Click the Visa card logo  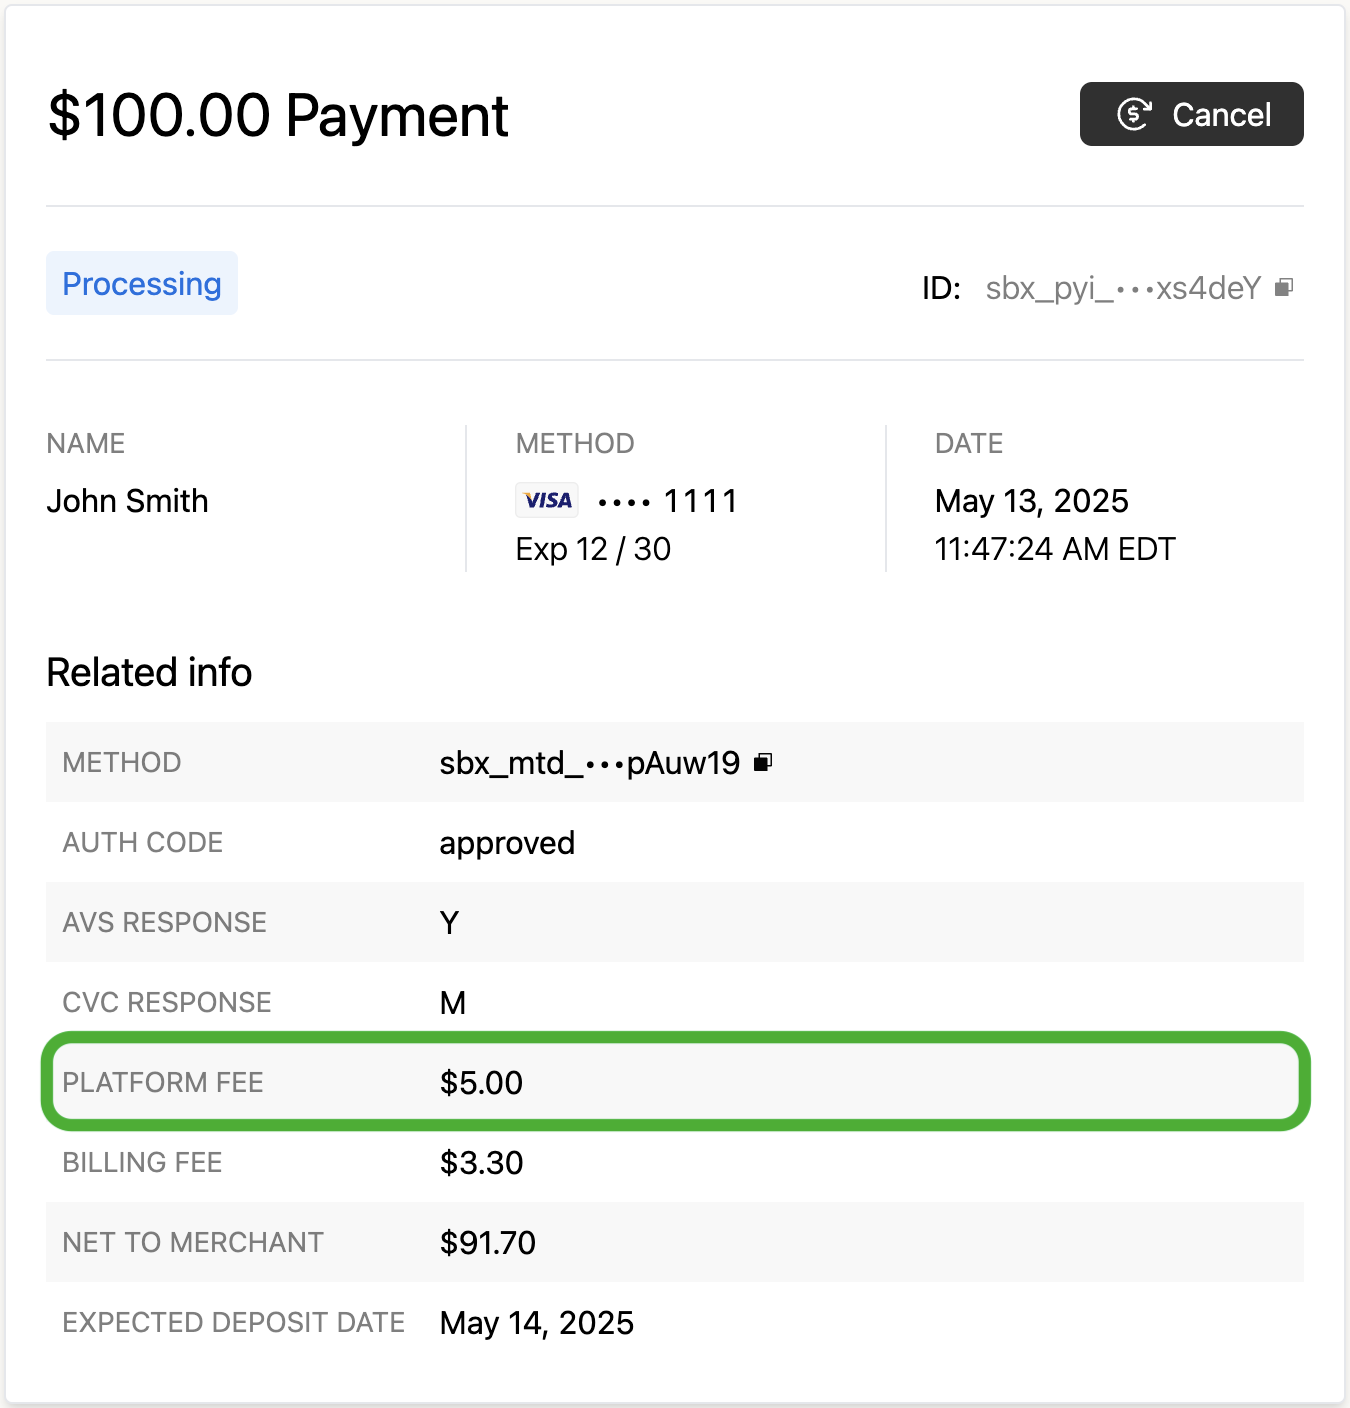click(547, 500)
